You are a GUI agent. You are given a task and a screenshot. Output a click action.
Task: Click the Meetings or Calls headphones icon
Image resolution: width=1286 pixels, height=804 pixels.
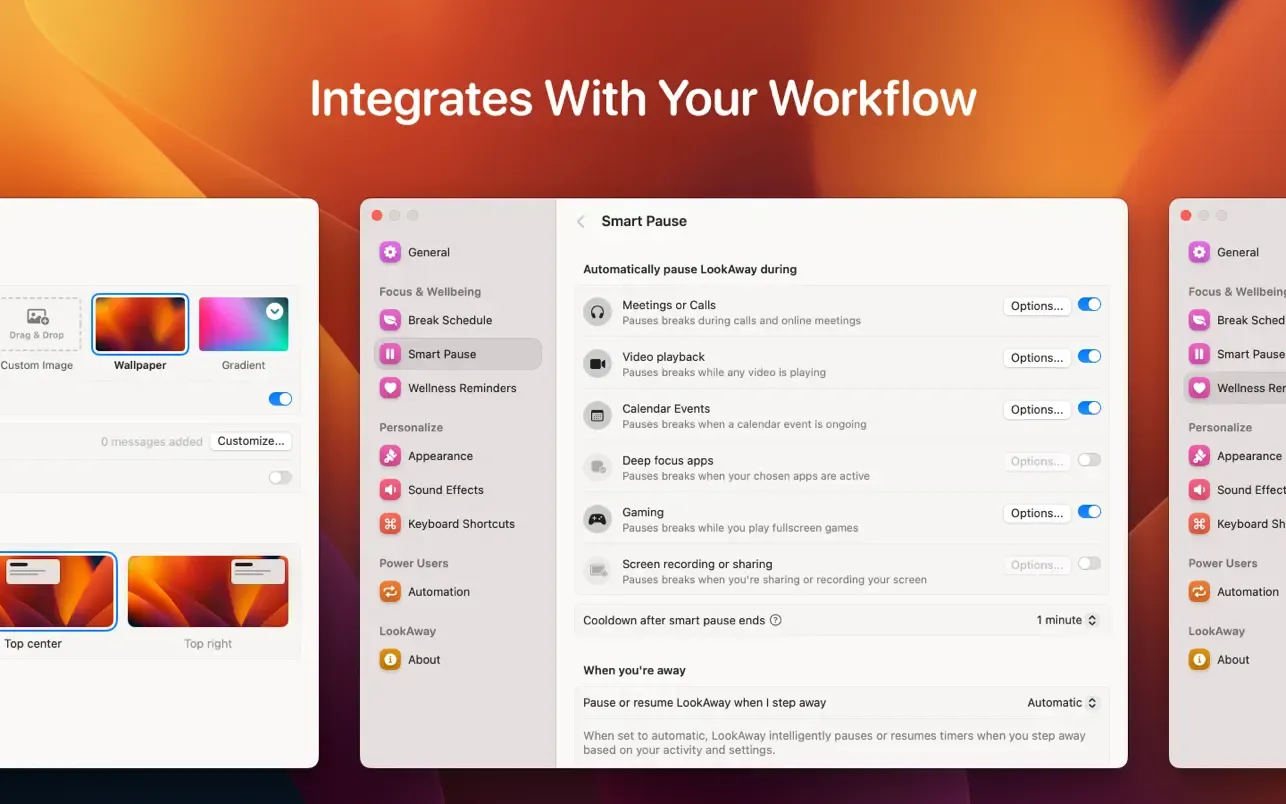pos(597,312)
